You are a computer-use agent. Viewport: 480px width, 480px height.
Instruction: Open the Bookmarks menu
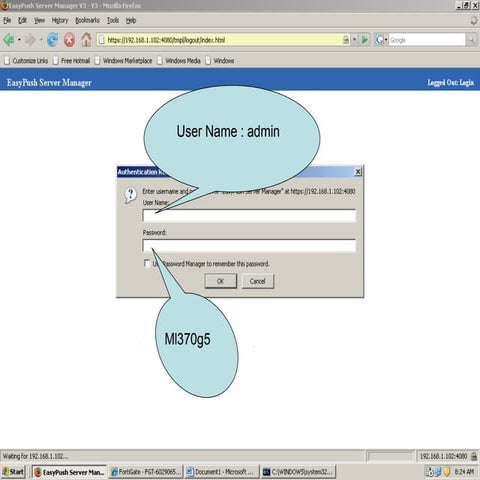coord(87,20)
